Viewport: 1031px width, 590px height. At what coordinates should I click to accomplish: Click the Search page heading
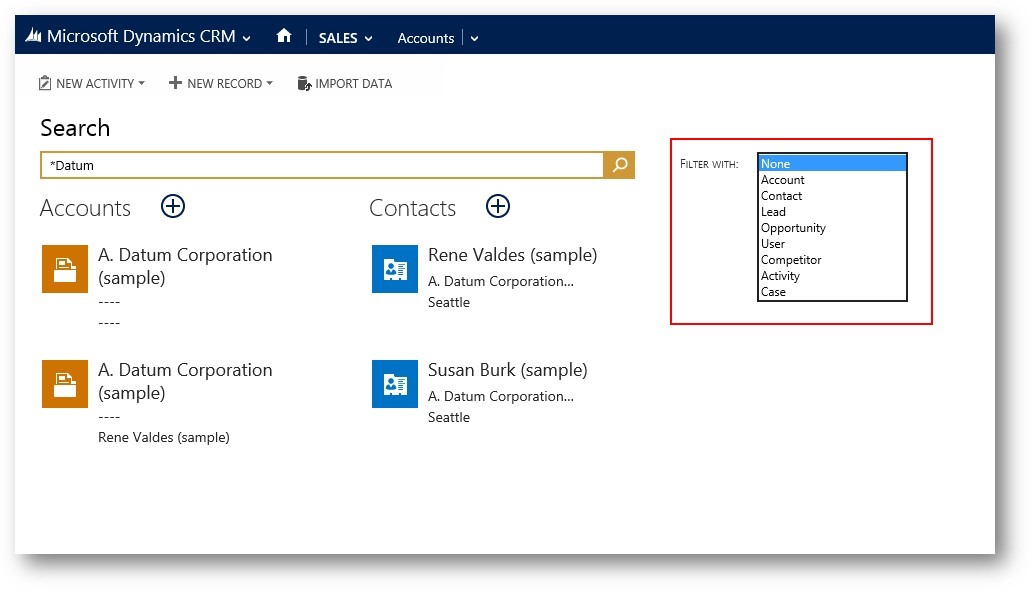coord(75,128)
